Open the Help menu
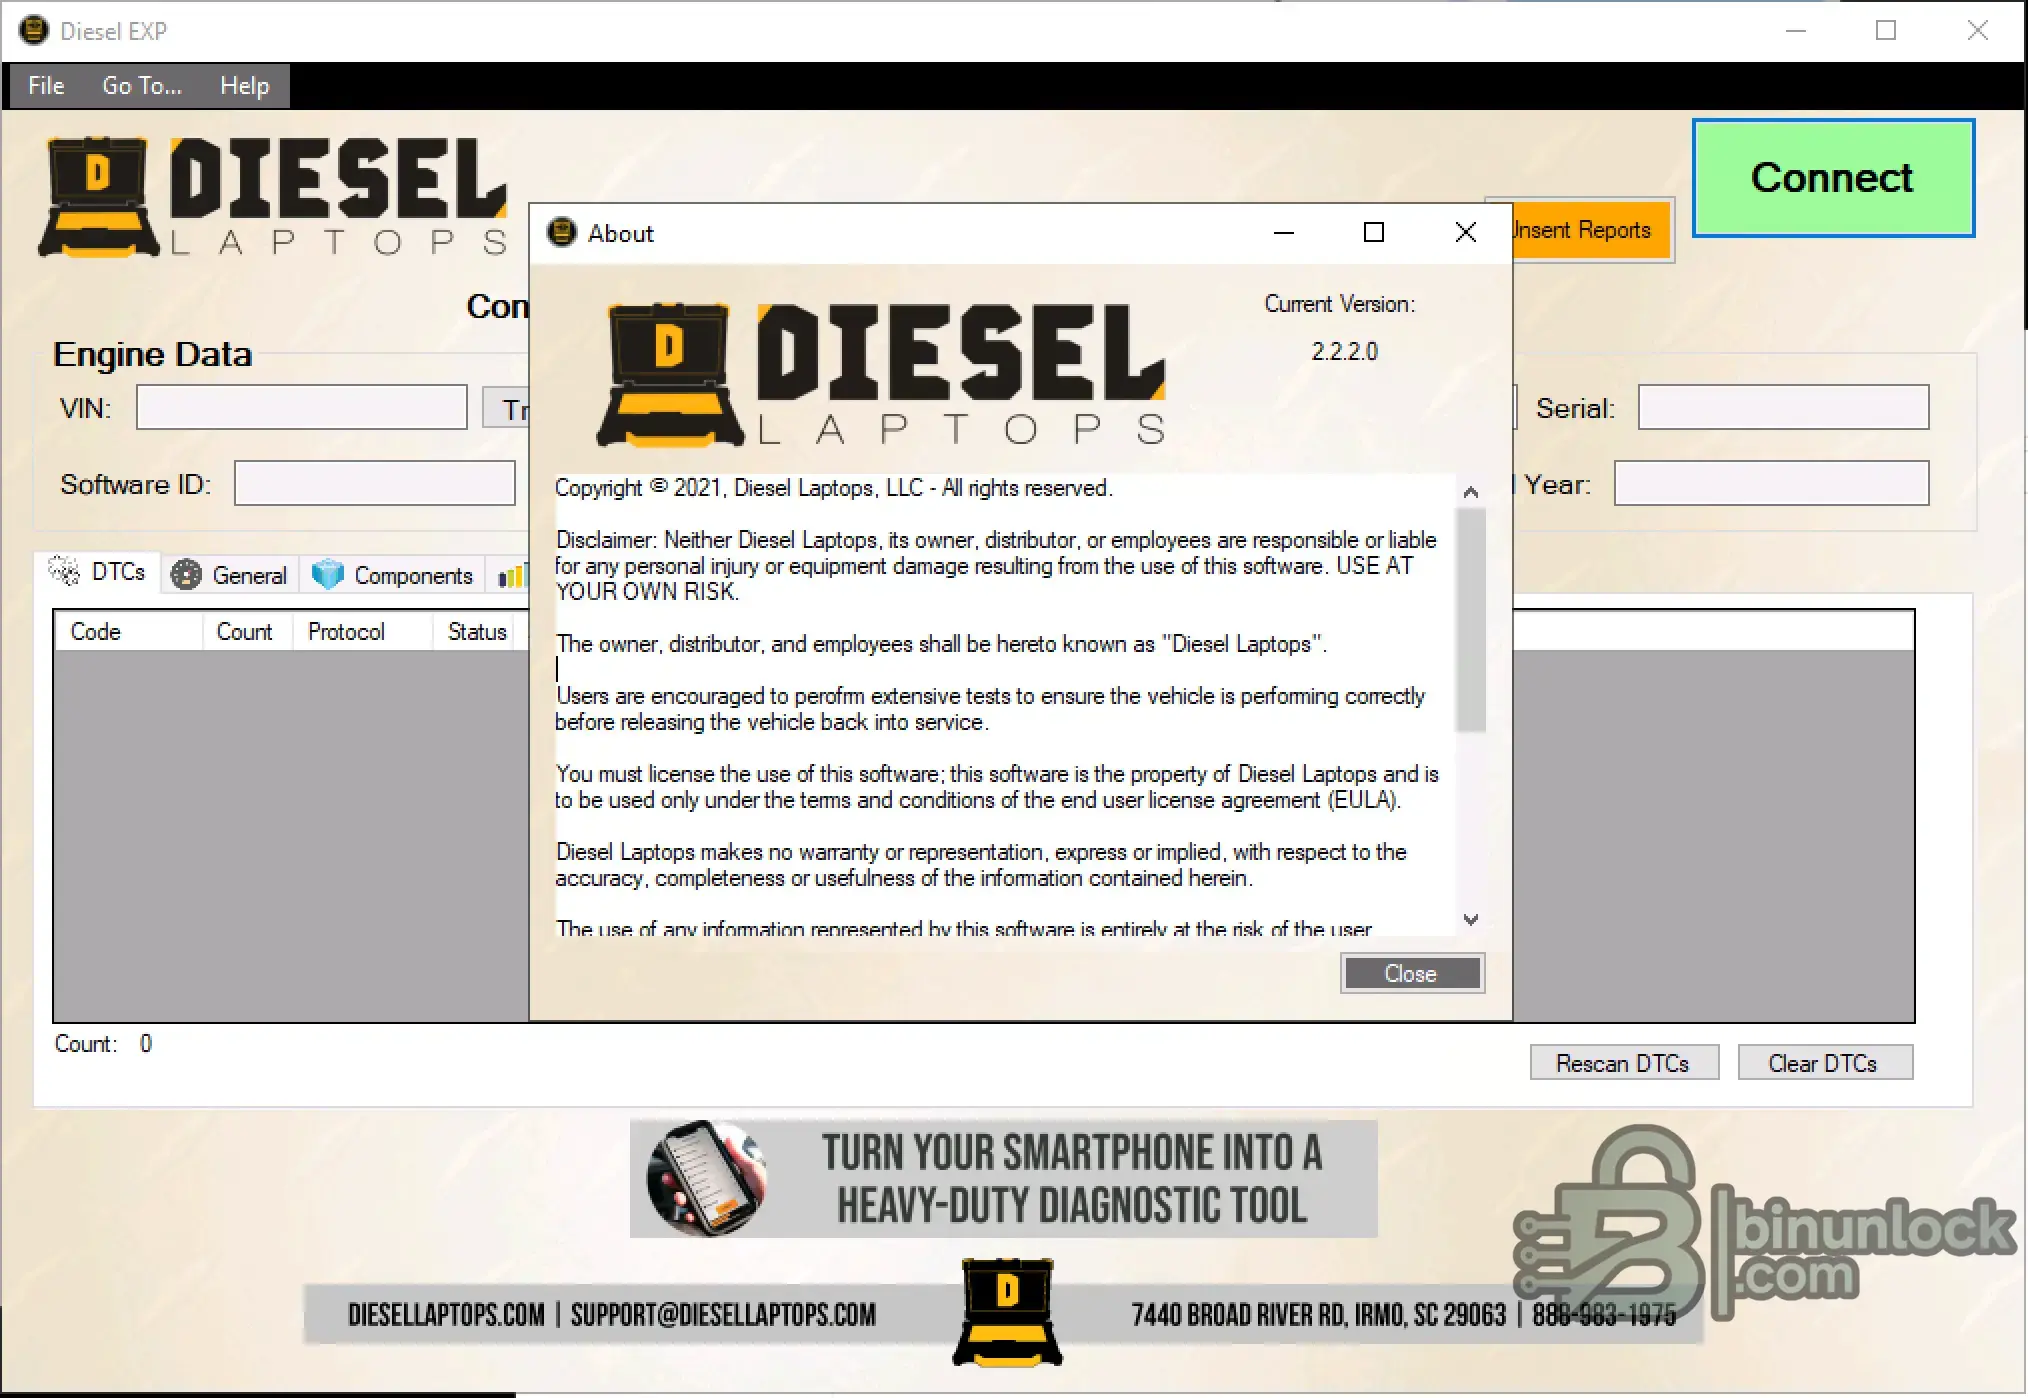The height and width of the screenshot is (1398, 2028). (245, 86)
